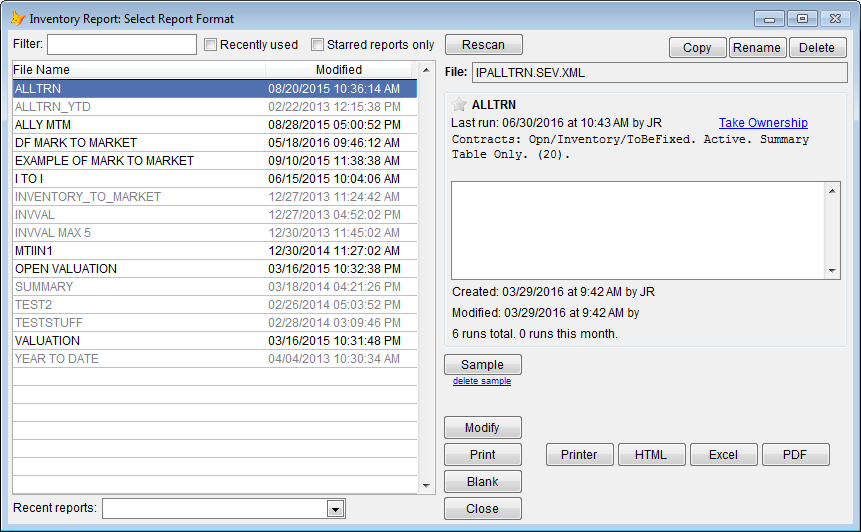Select the OPEN VALUATION report
The height and width of the screenshot is (532, 861).
[215, 268]
